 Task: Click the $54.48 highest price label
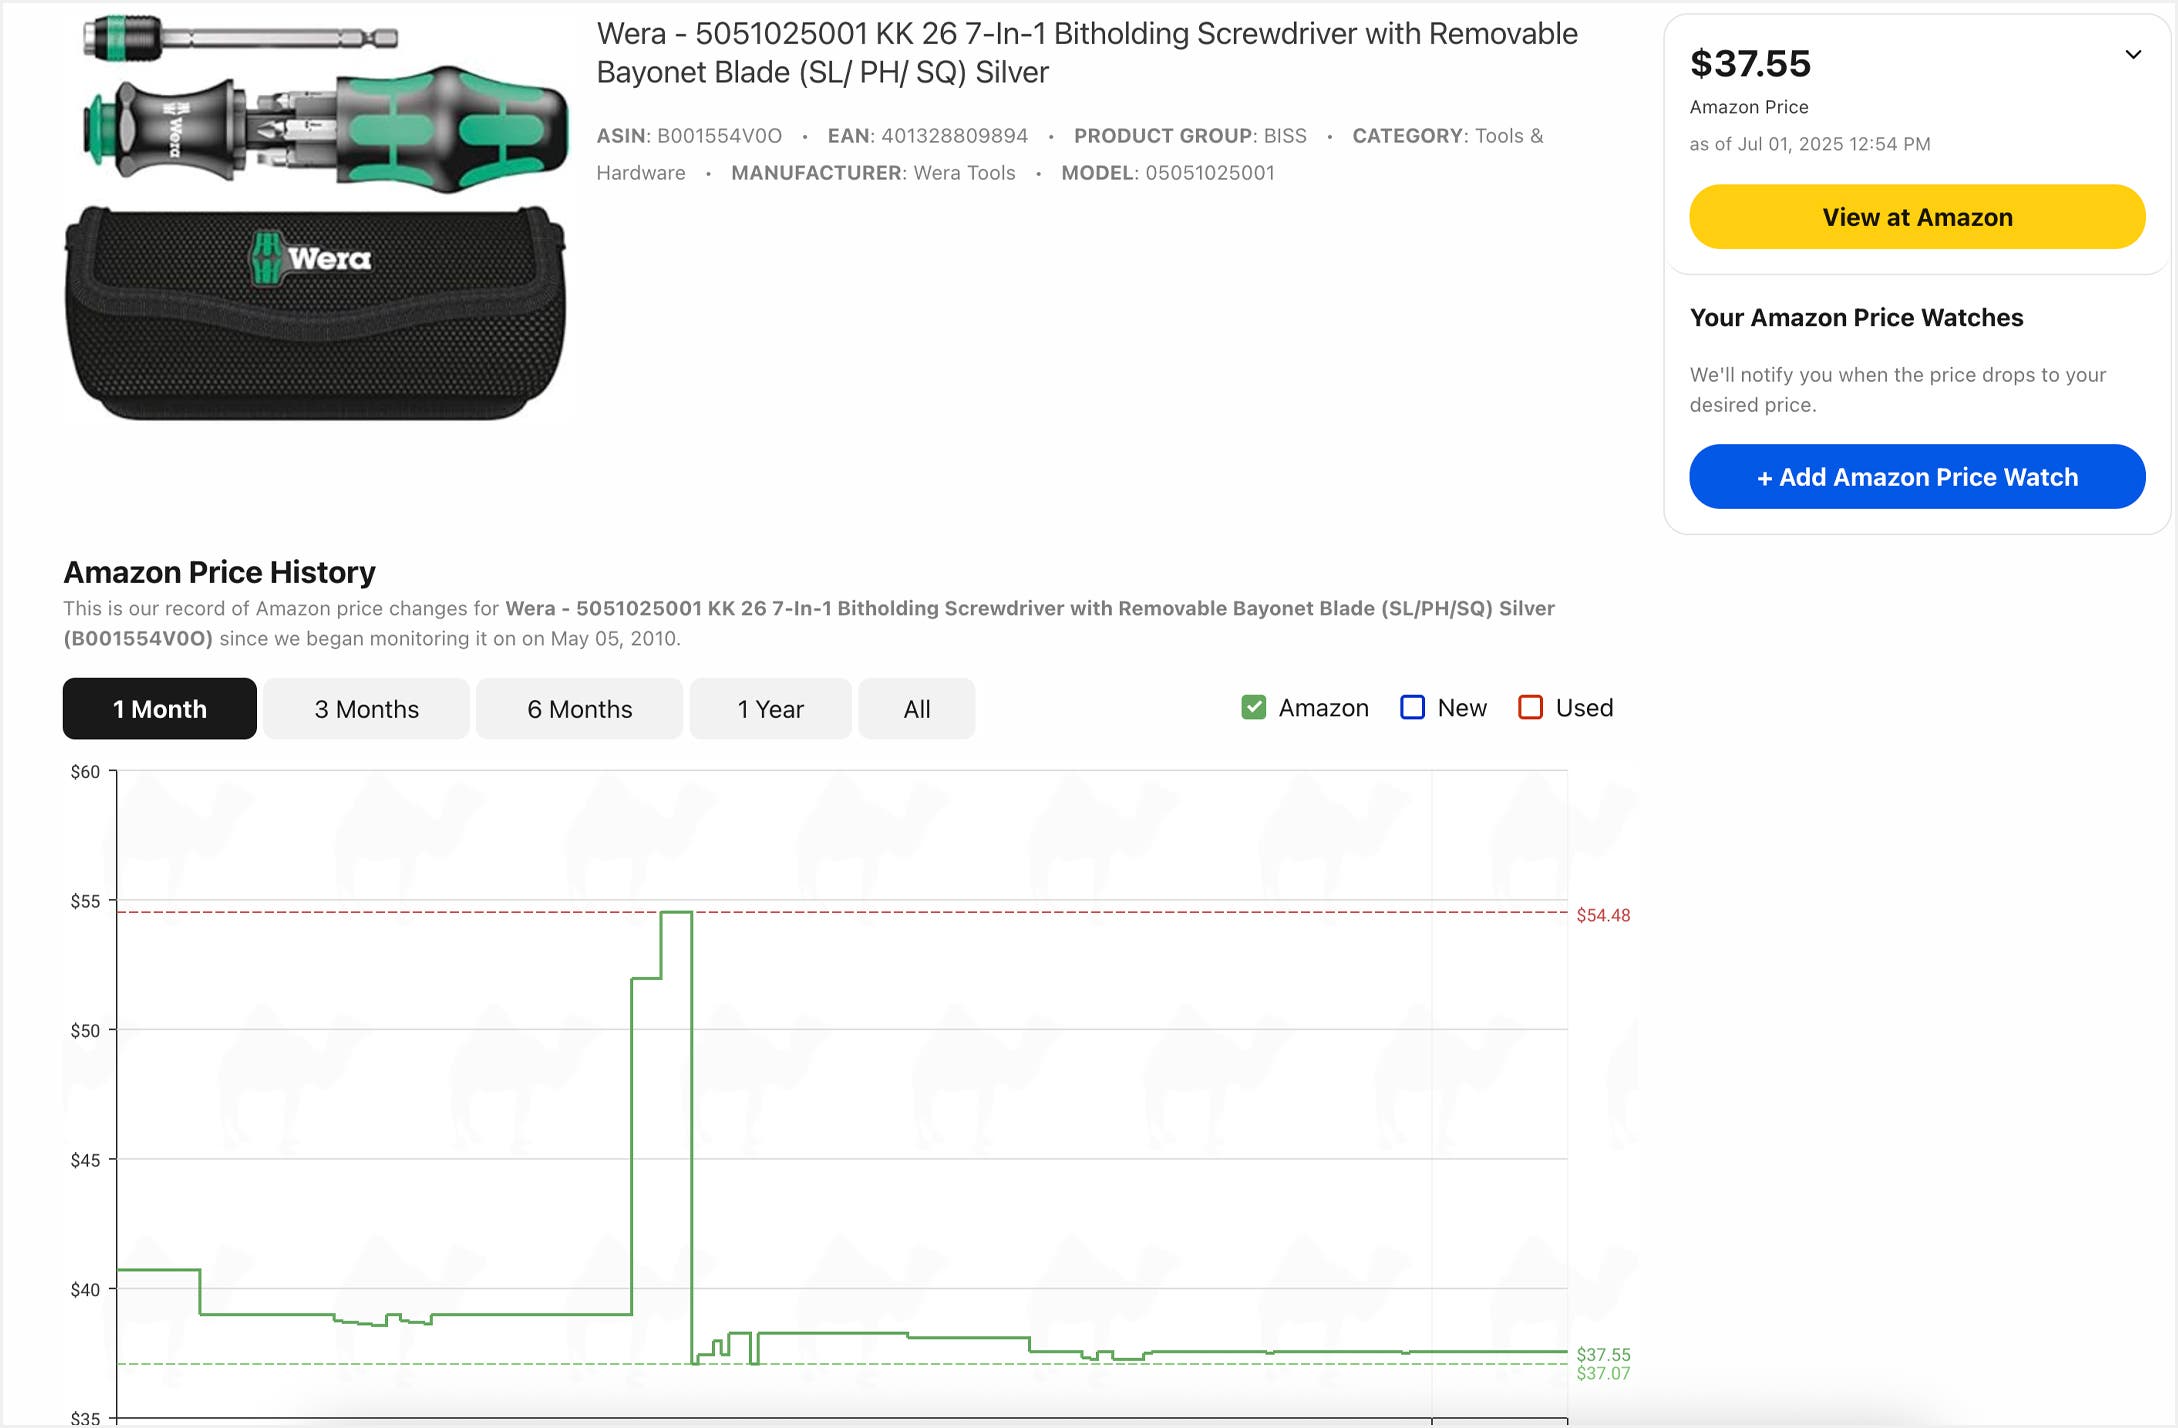[x=1602, y=915]
